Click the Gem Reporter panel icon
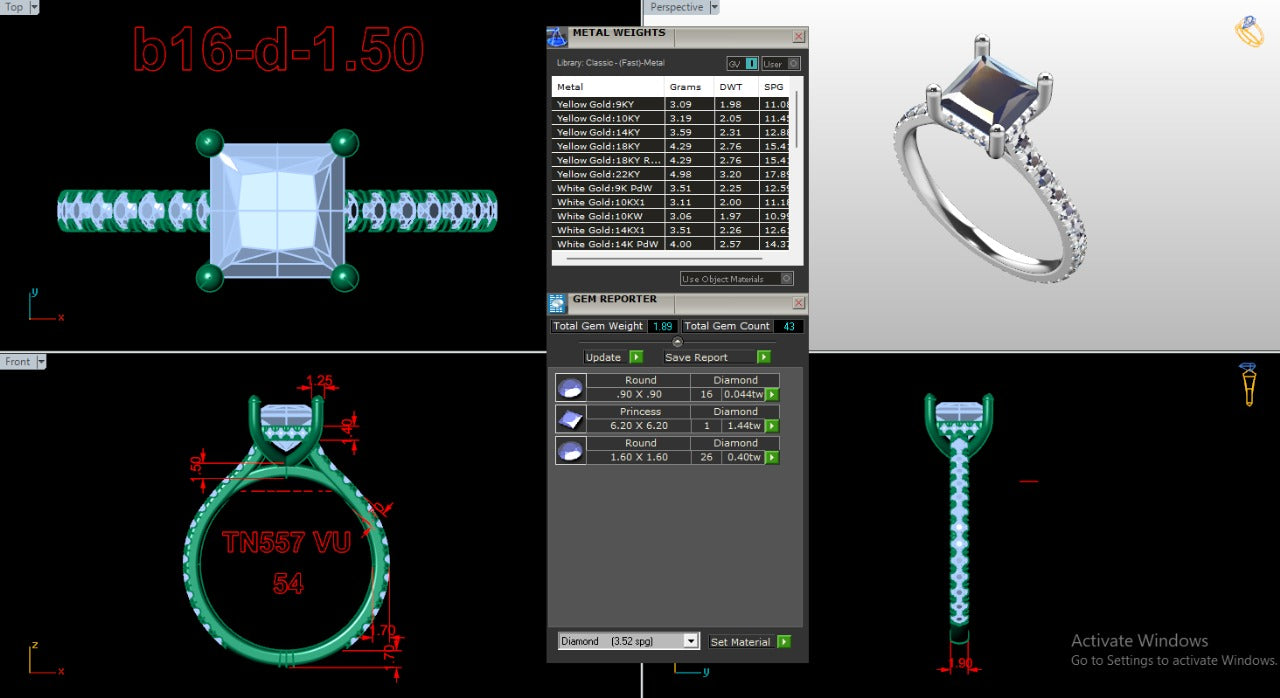Image resolution: width=1280 pixels, height=698 pixels. point(557,304)
